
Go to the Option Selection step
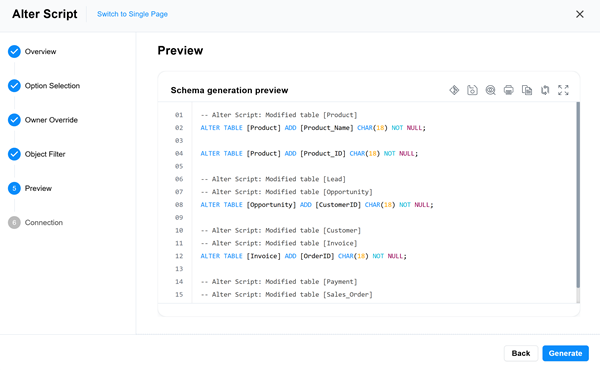52,86
